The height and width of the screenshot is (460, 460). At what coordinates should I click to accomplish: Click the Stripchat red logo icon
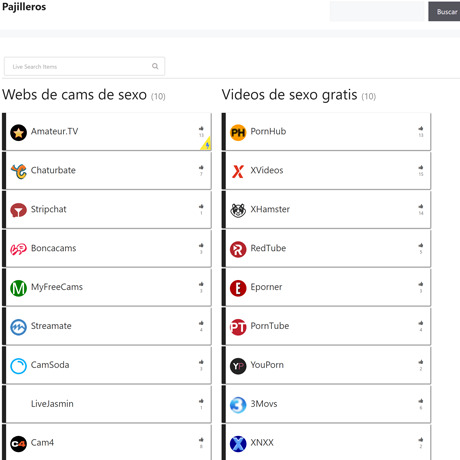tap(18, 210)
